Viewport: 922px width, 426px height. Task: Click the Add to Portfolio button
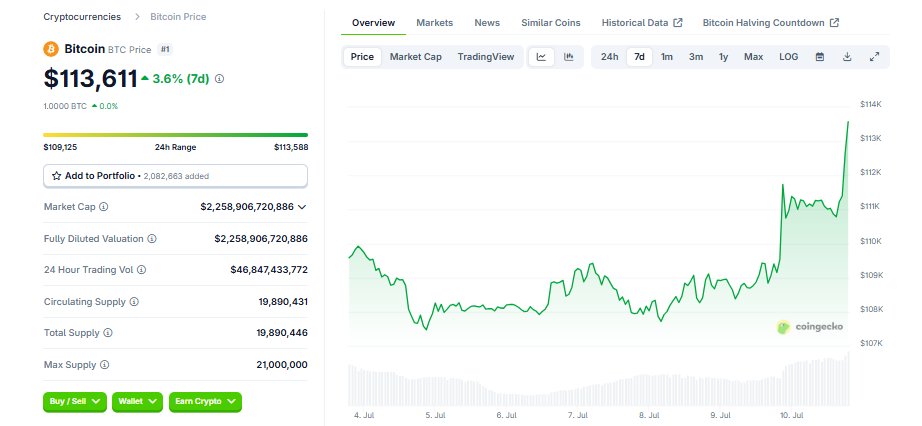175,176
